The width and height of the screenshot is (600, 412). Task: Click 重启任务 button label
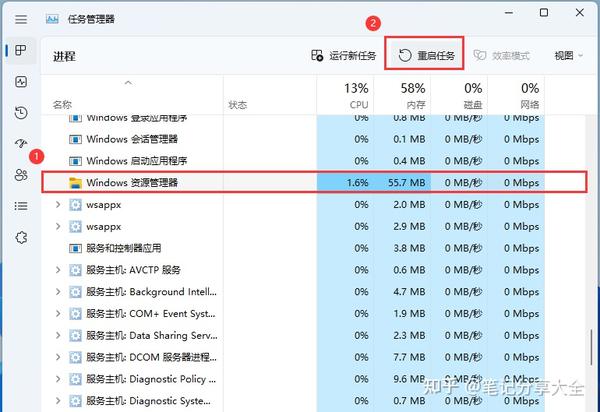point(436,56)
